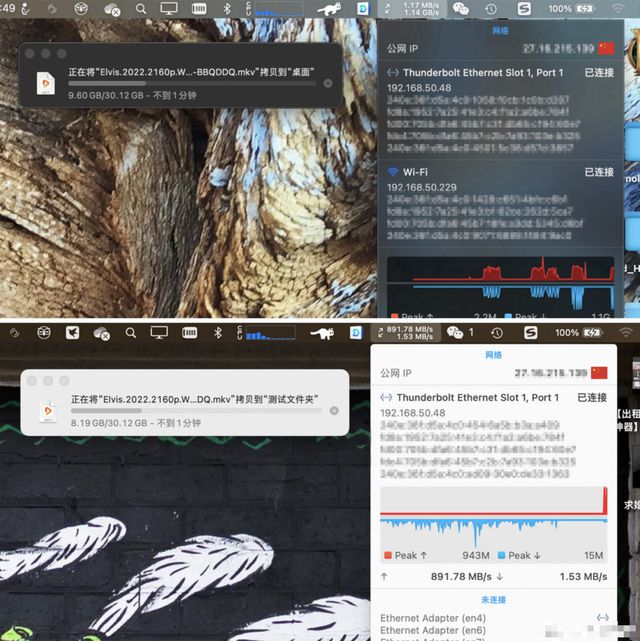The width and height of the screenshot is (640, 641).
Task: Click the 'Peak ↓' download legend in light panel
Action: click(x=519, y=556)
